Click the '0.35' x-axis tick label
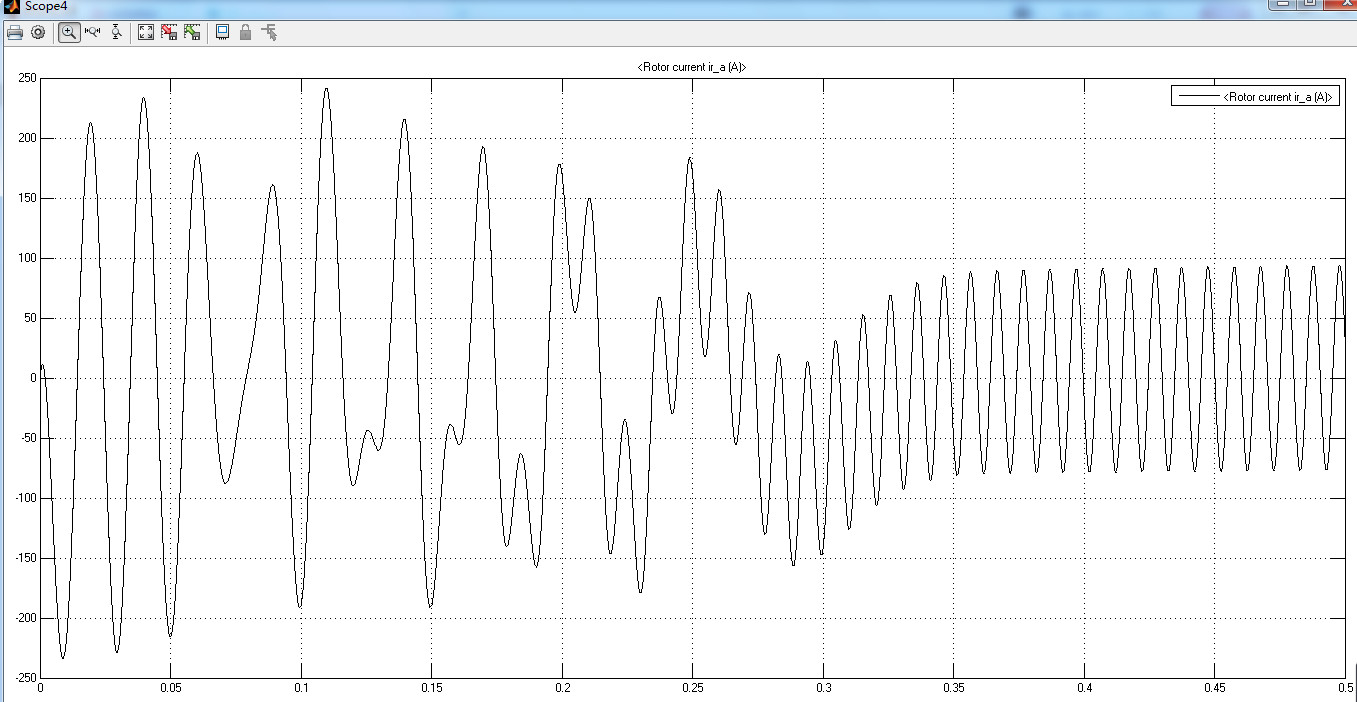 954,689
